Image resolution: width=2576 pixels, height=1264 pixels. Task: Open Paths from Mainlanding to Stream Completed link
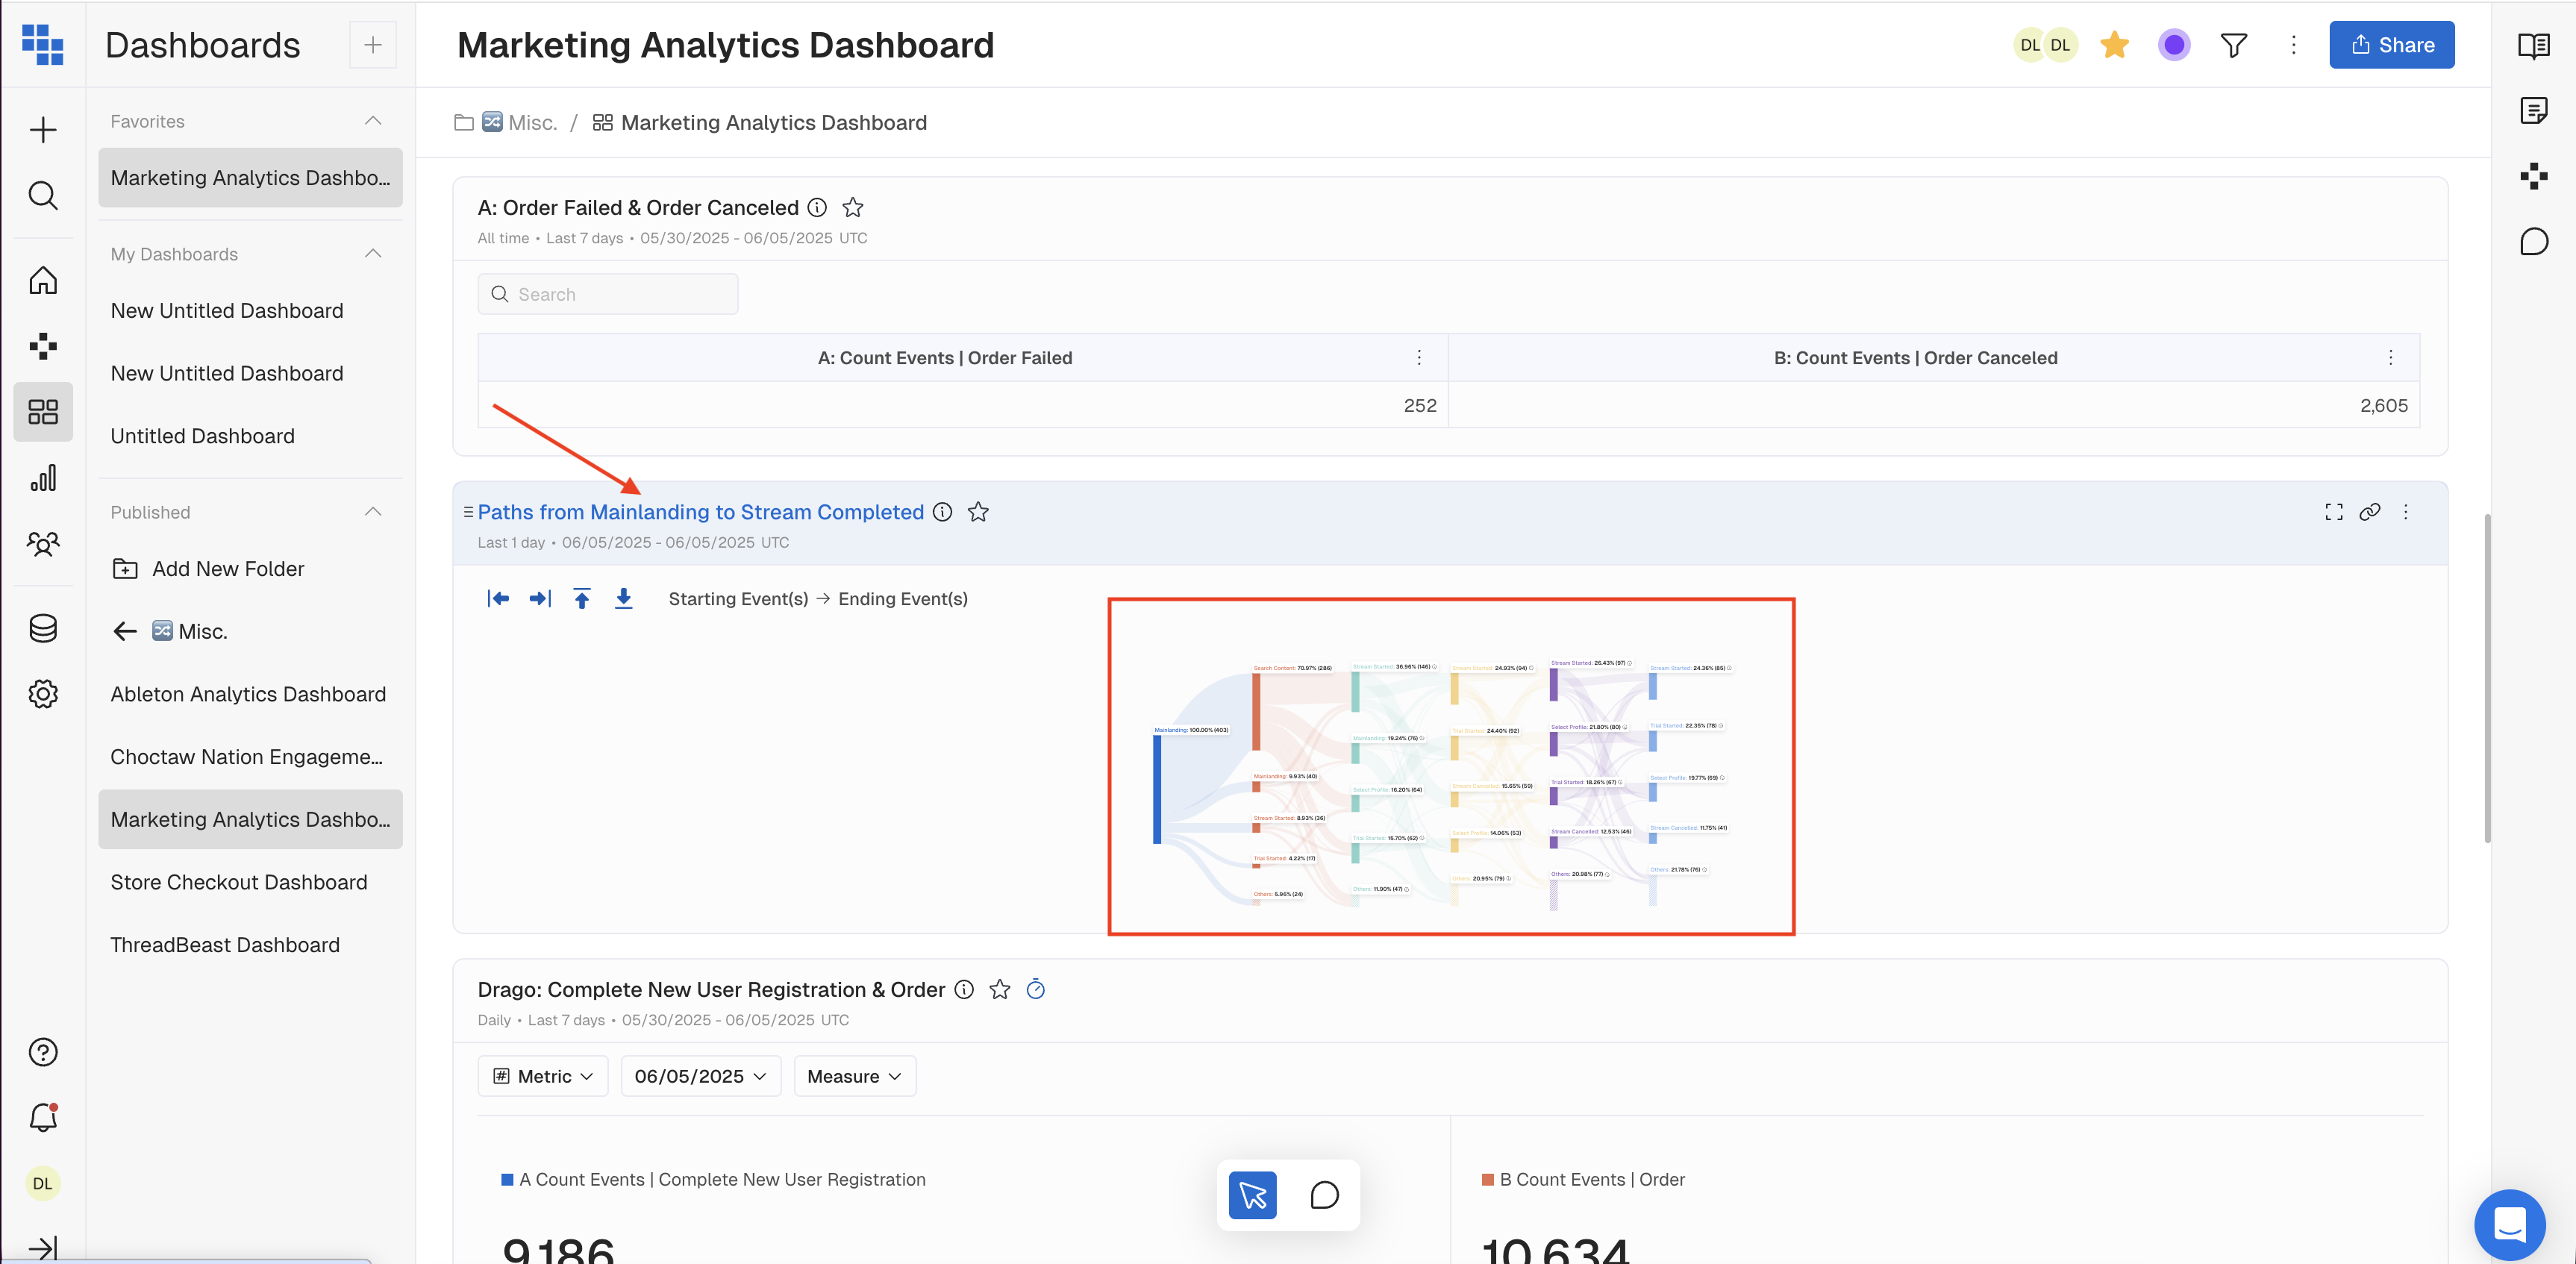(x=700, y=512)
